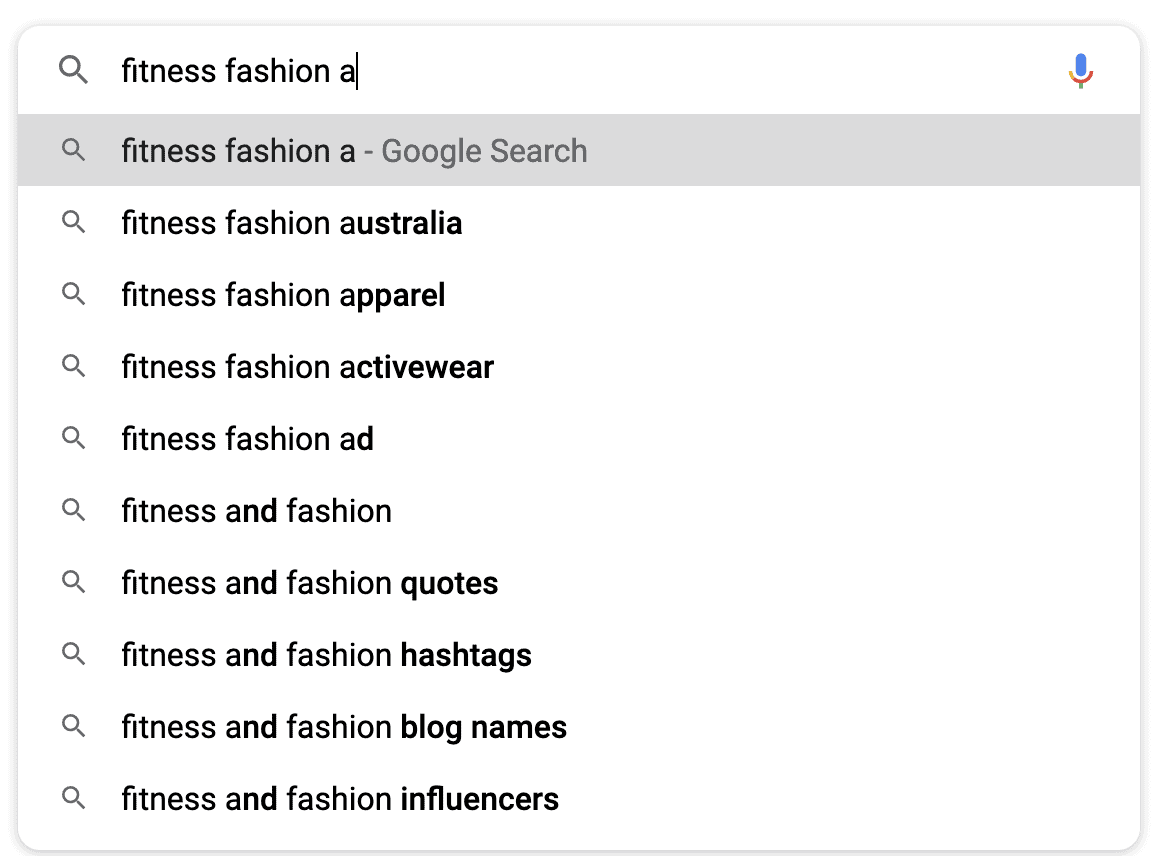
Task: Select the 'fitness fashion activewear' suggestion
Action: (308, 367)
